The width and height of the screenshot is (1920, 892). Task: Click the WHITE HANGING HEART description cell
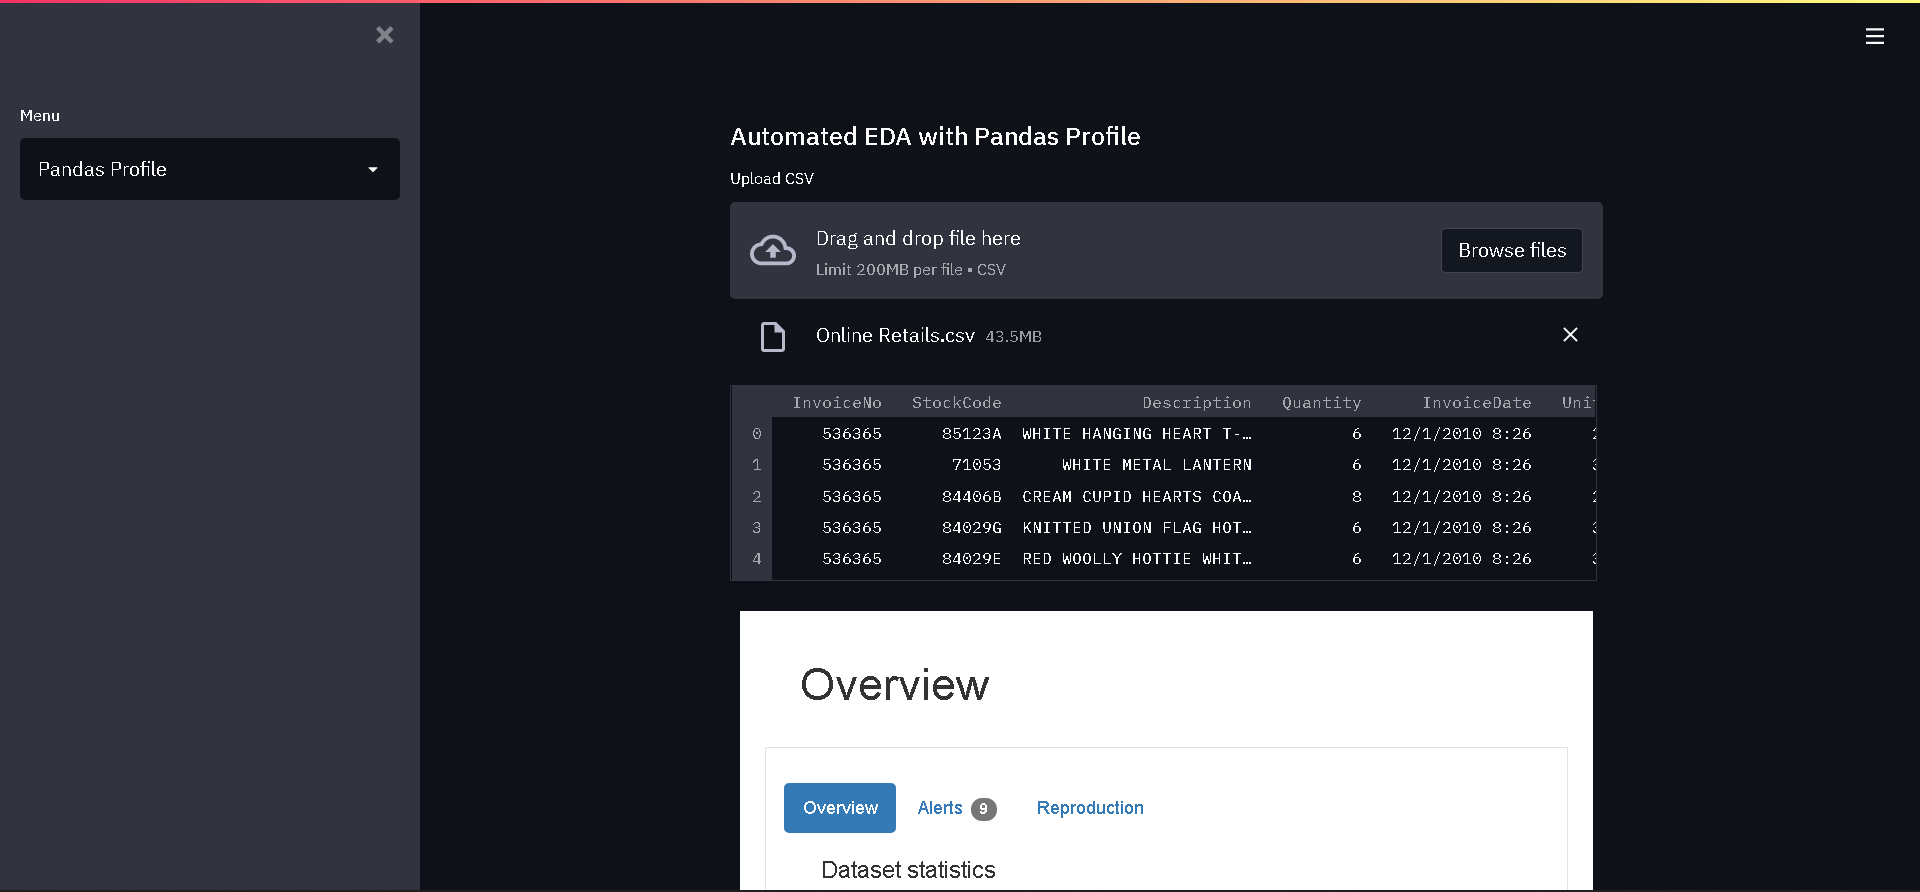coord(1137,434)
